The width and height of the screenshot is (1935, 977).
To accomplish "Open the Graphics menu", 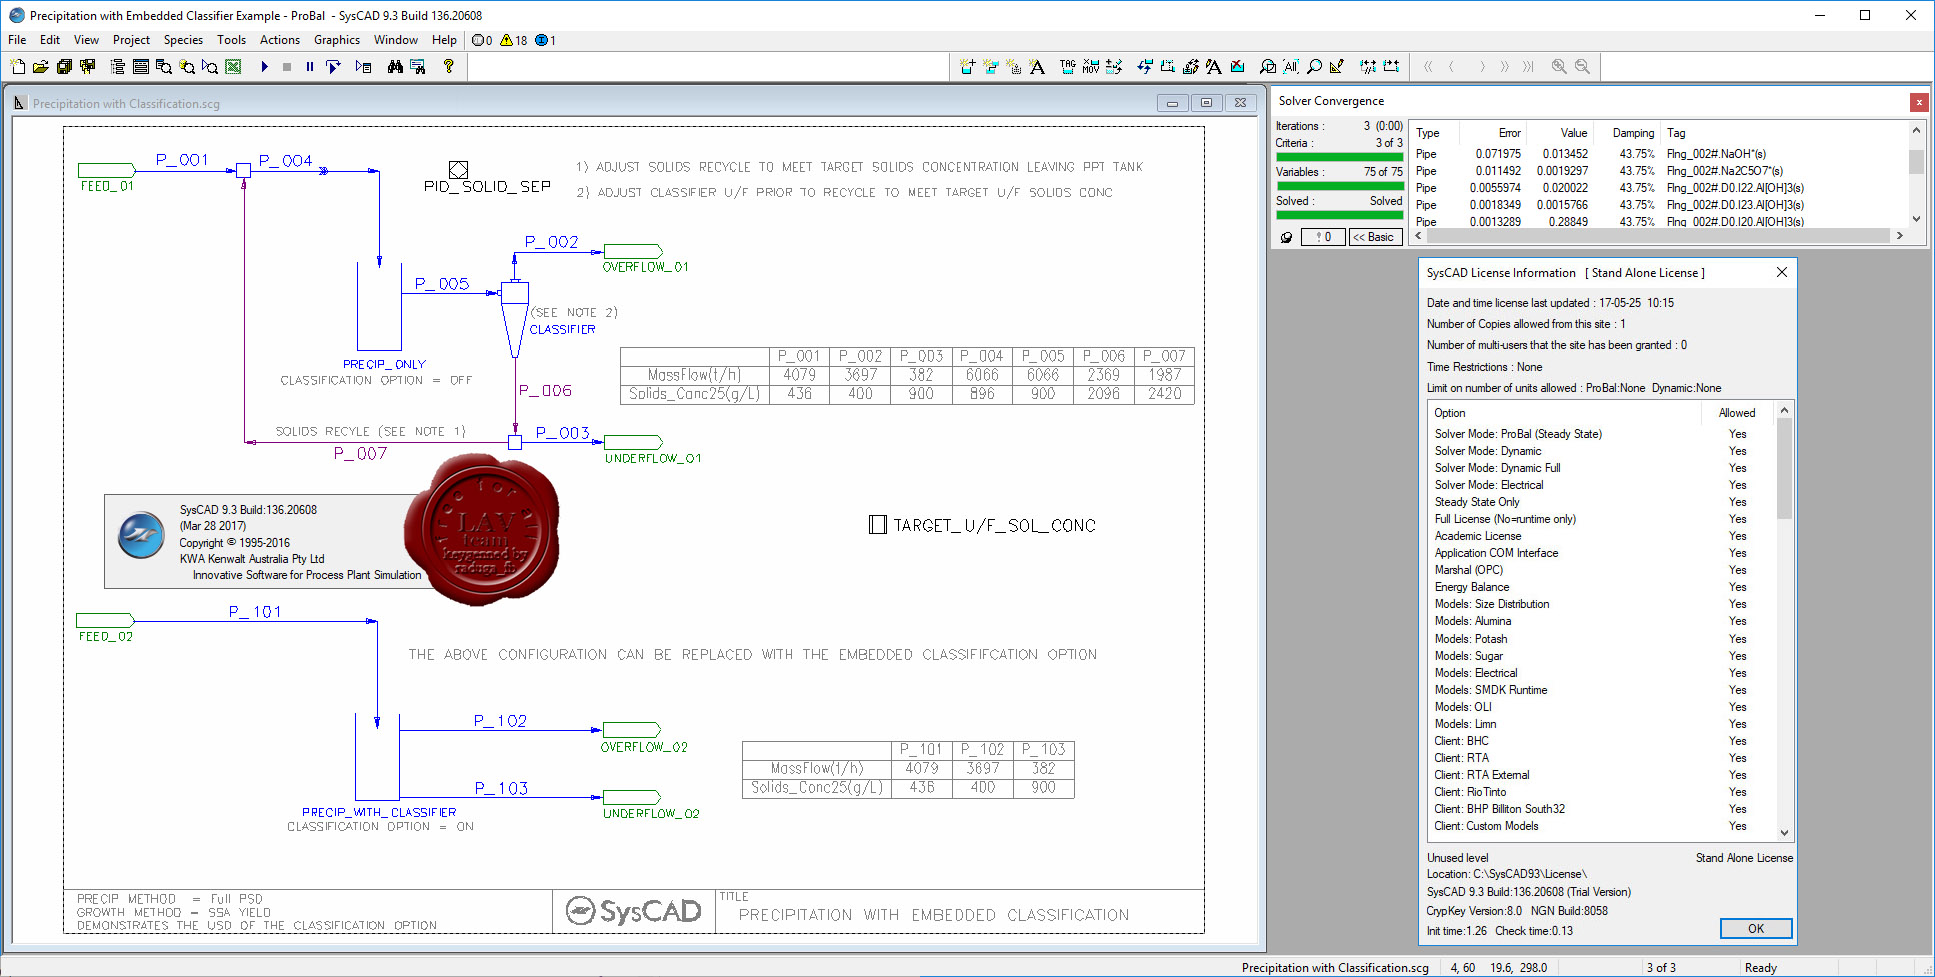I will coord(337,40).
